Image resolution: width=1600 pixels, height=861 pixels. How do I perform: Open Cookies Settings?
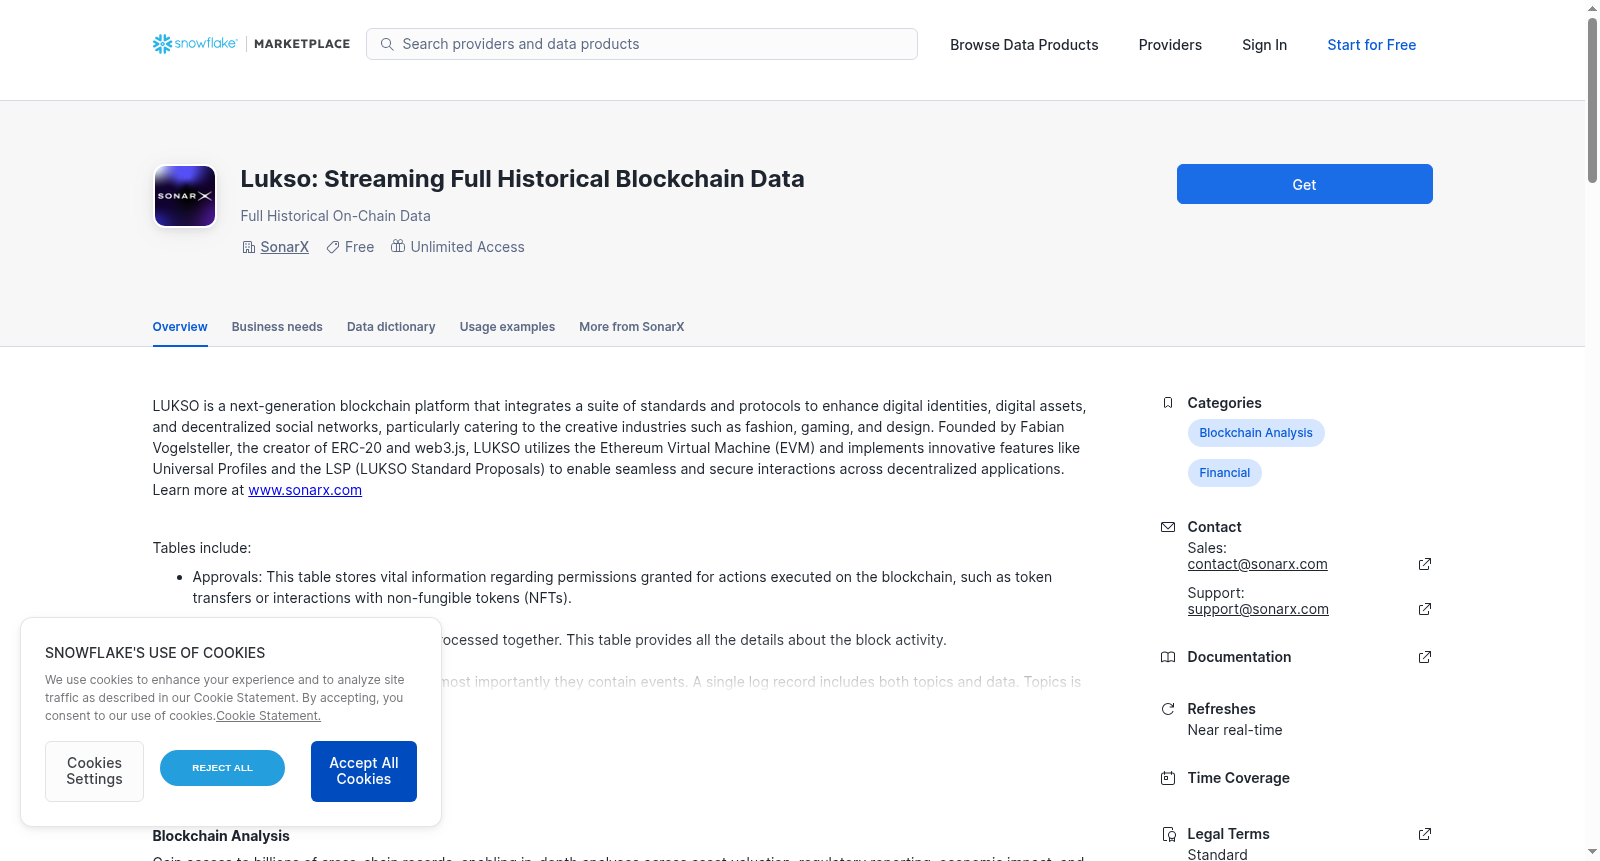pyautogui.click(x=94, y=771)
